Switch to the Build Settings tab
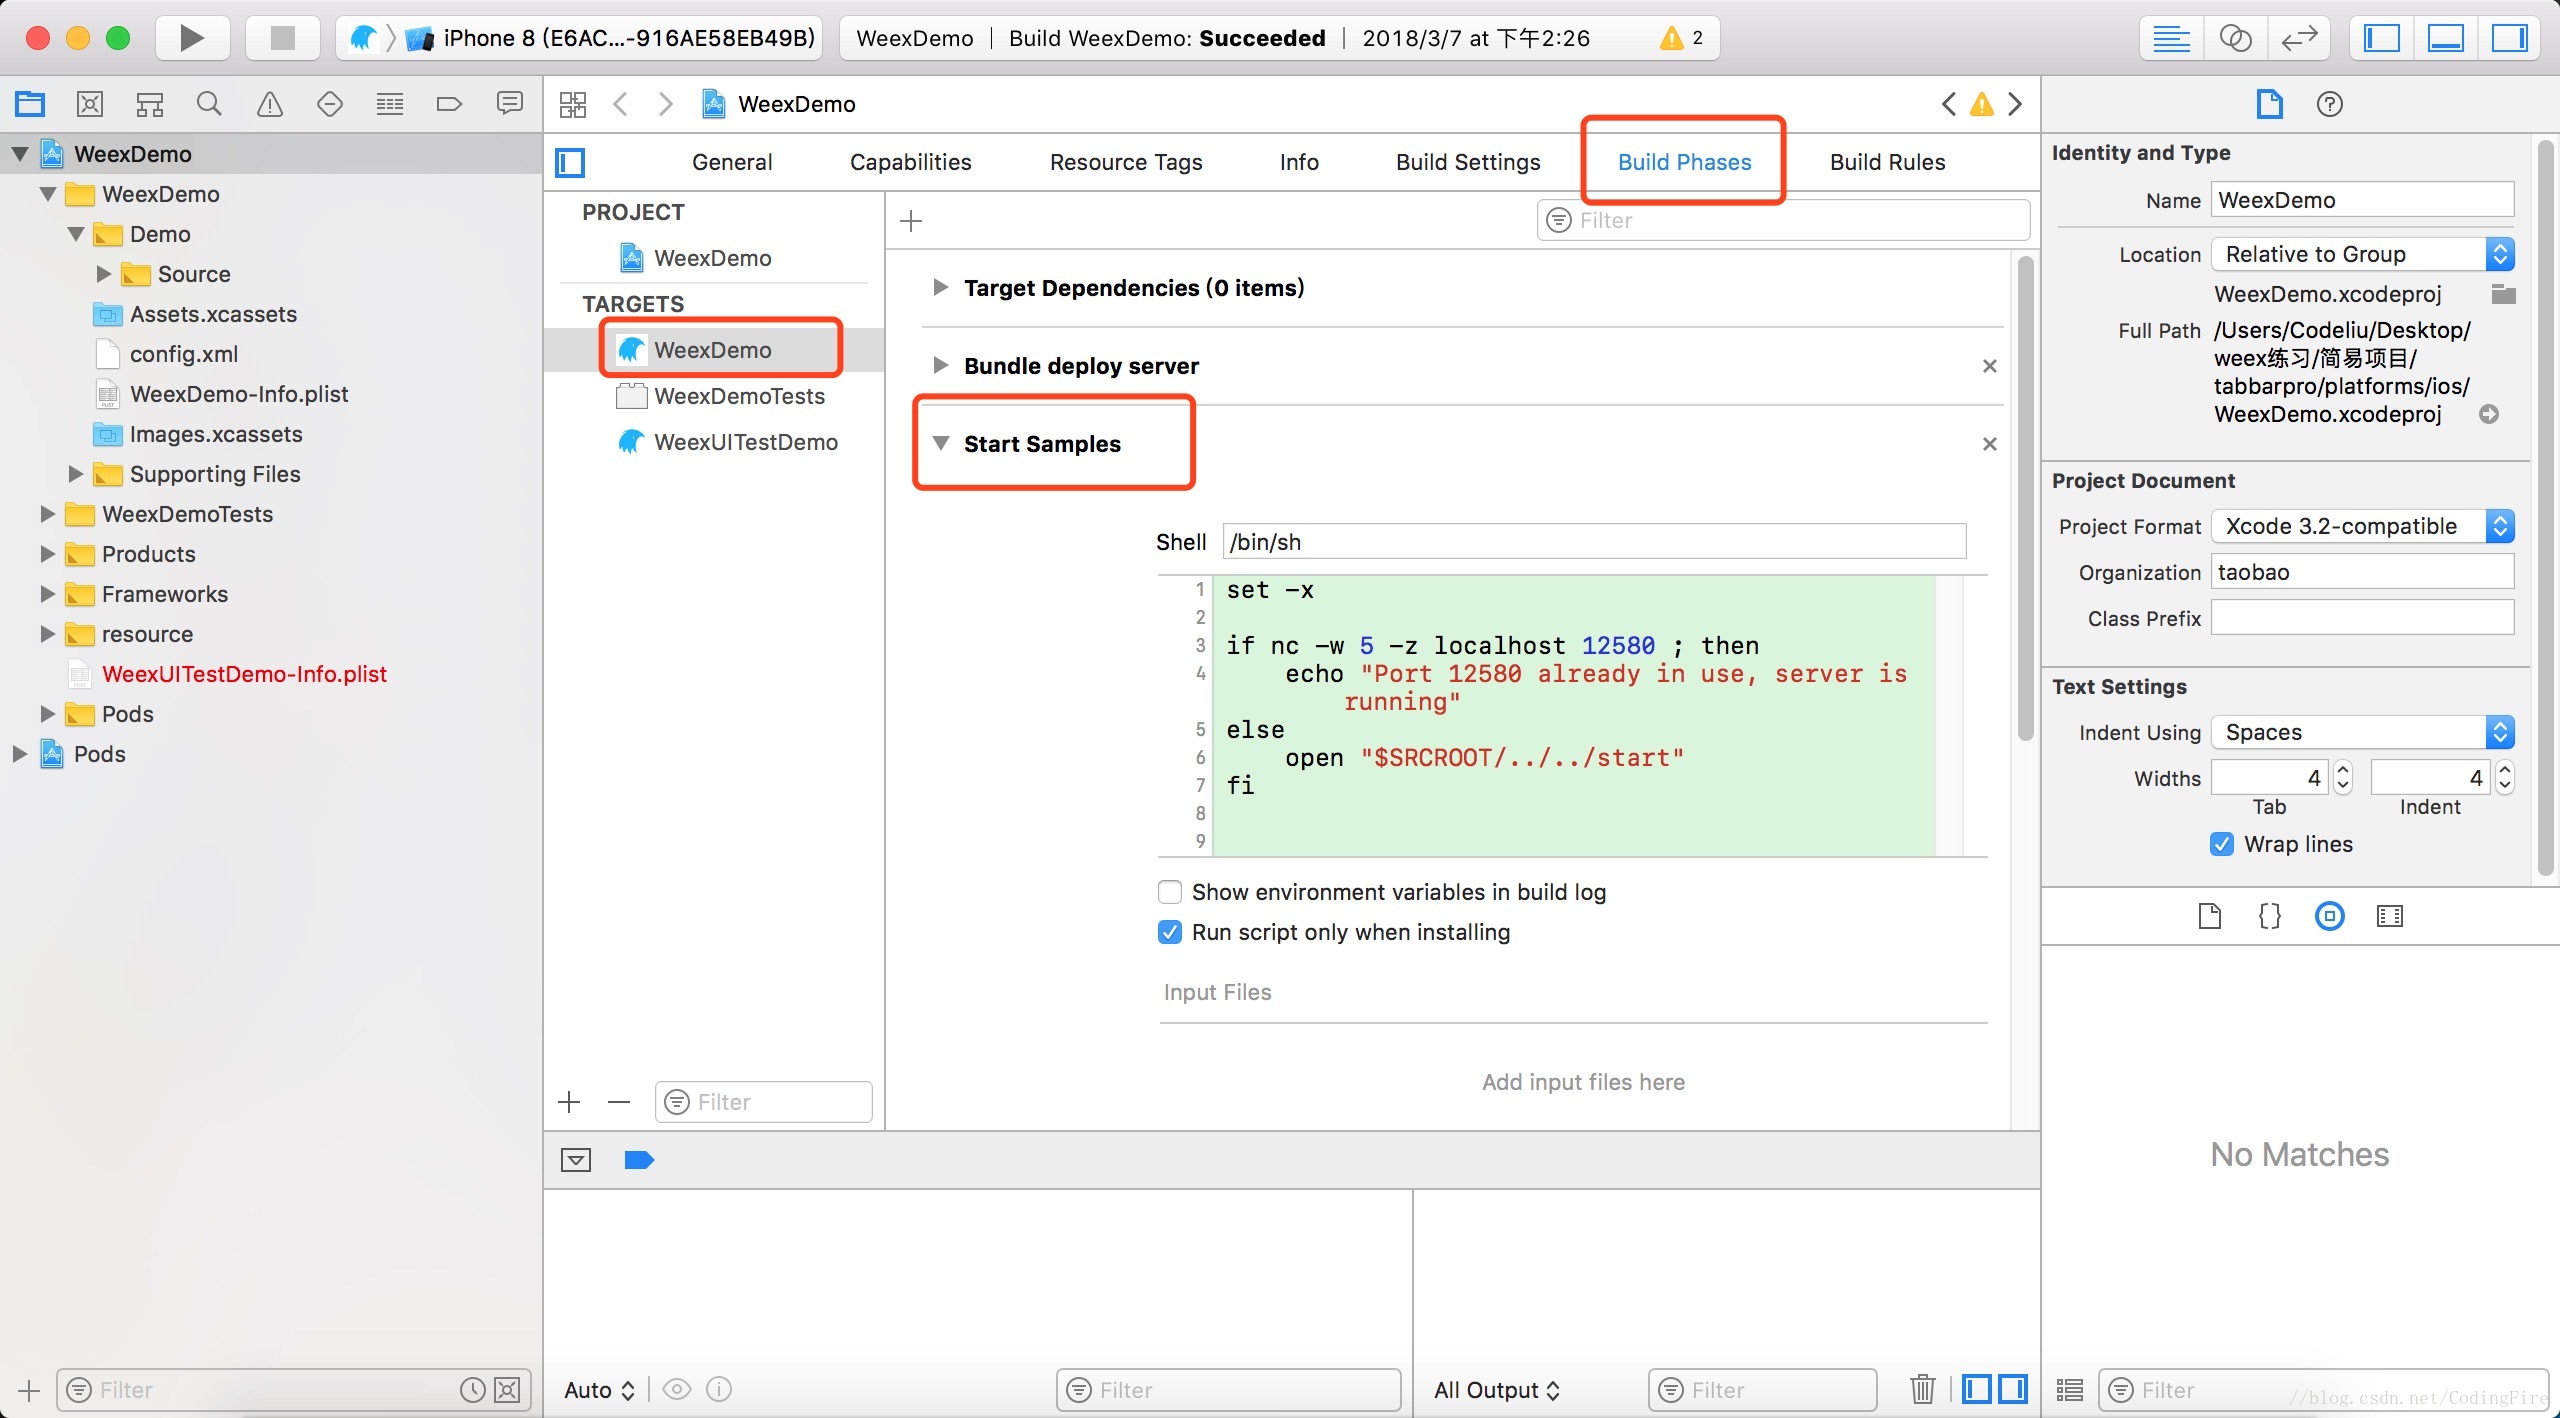The width and height of the screenshot is (2560, 1418). coord(1468,162)
